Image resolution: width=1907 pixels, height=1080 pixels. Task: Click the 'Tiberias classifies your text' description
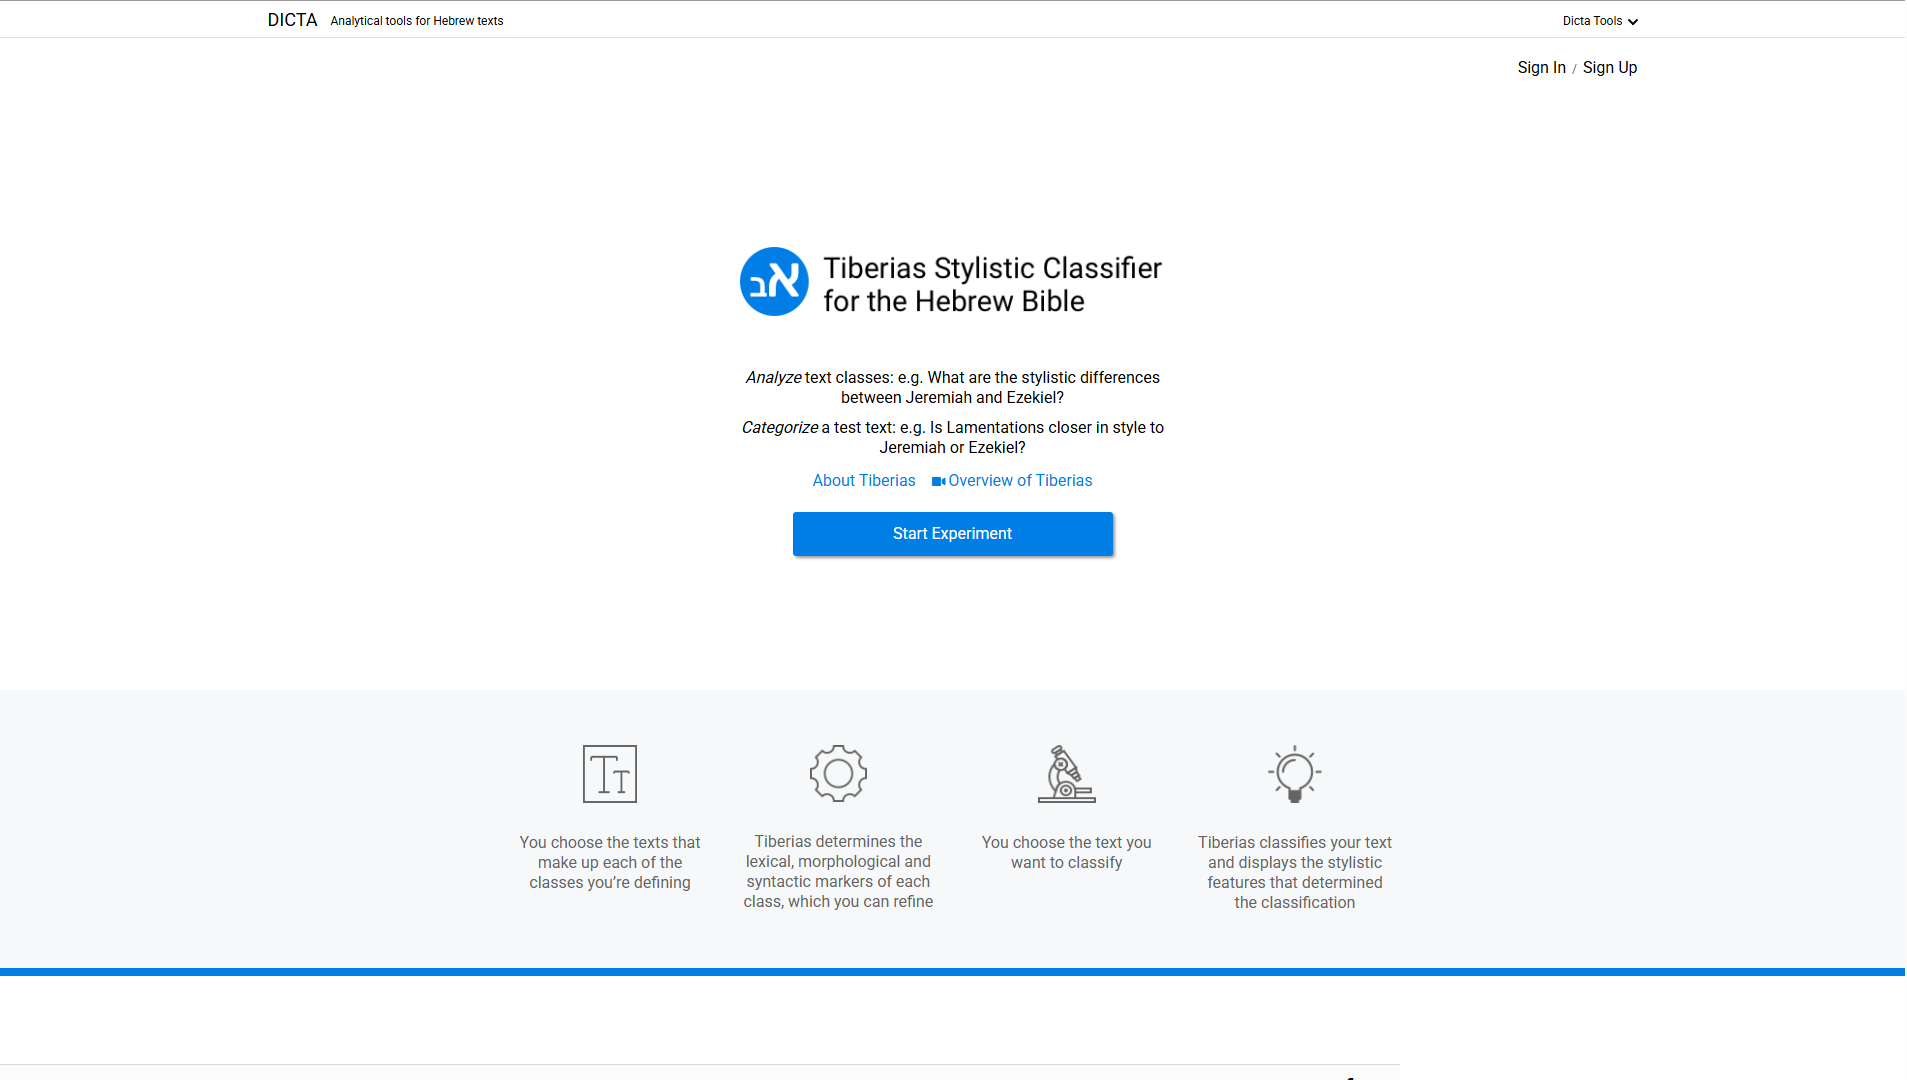point(1294,872)
